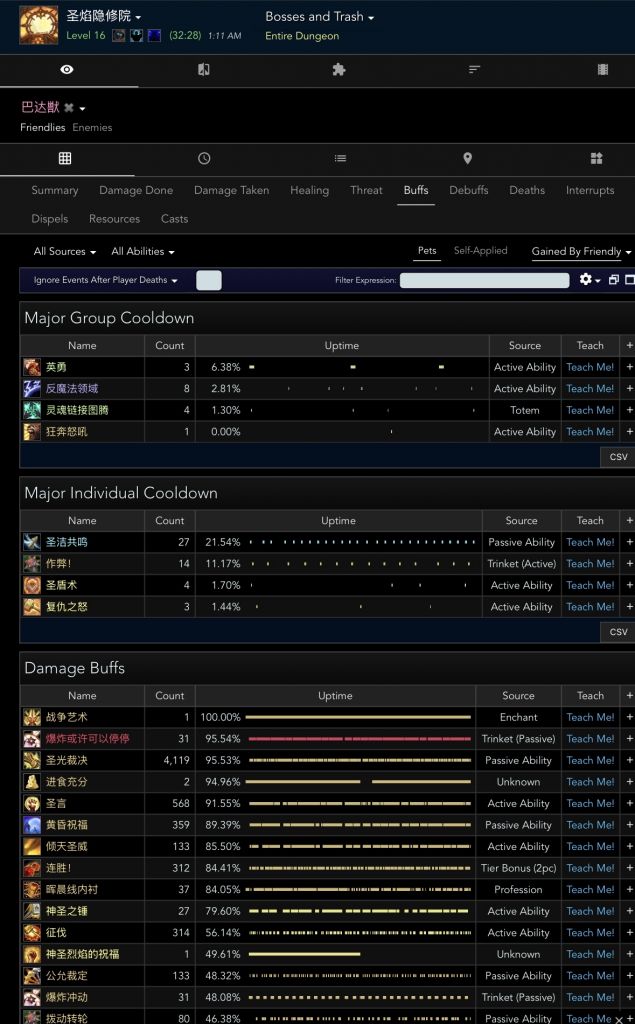The width and height of the screenshot is (635, 1024).
Task: Toggle the Pets option
Action: (x=427, y=251)
